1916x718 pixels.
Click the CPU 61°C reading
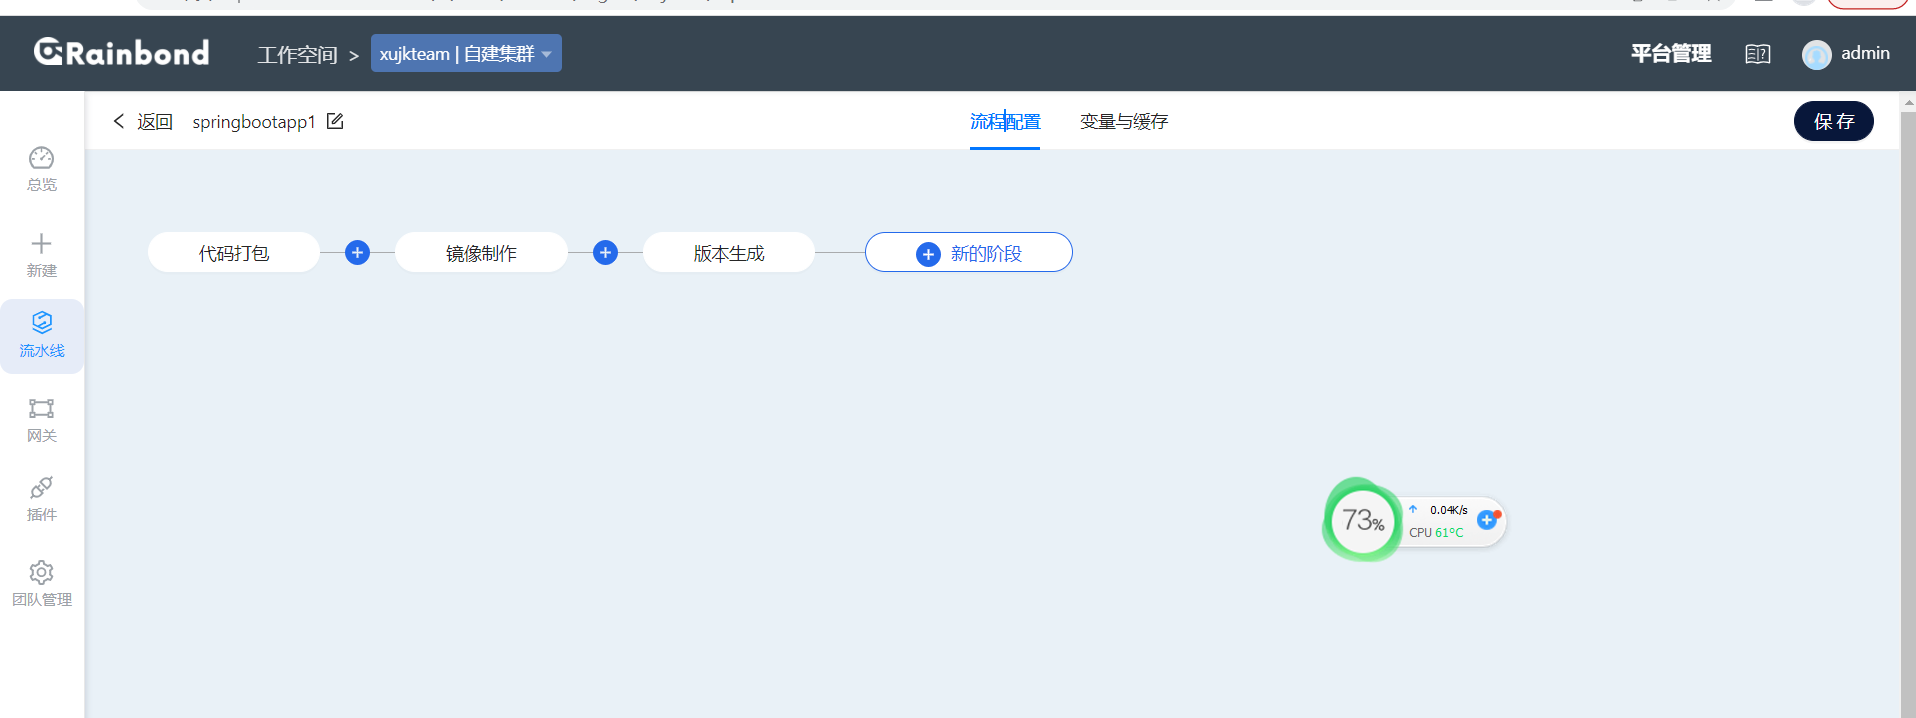pyautogui.click(x=1436, y=533)
